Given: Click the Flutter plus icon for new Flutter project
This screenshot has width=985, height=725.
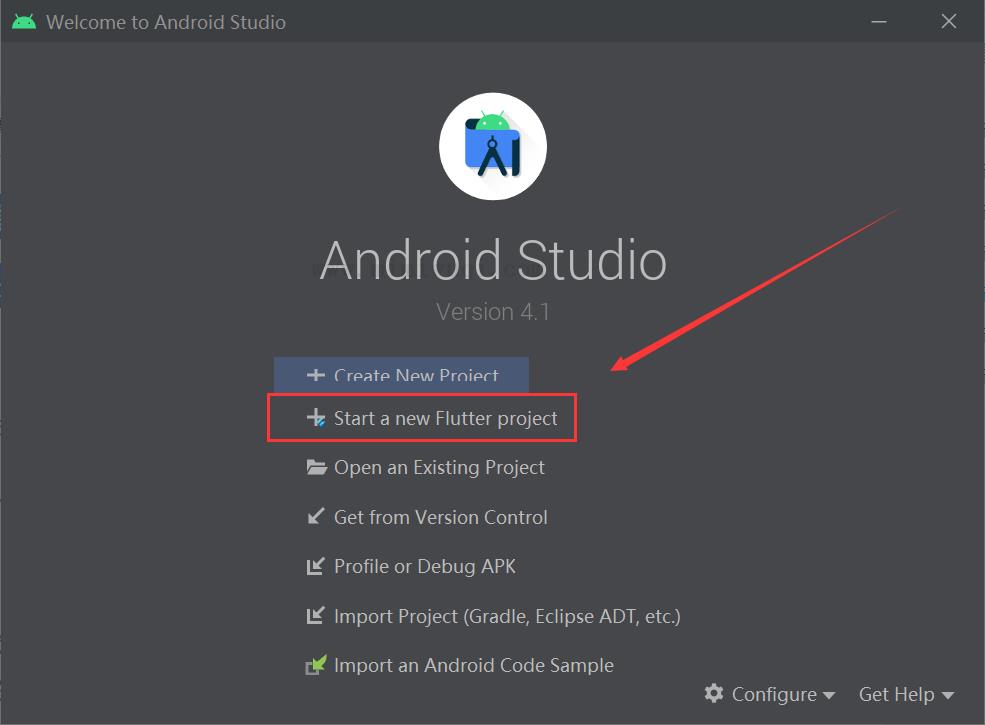Looking at the screenshot, I should [316, 418].
